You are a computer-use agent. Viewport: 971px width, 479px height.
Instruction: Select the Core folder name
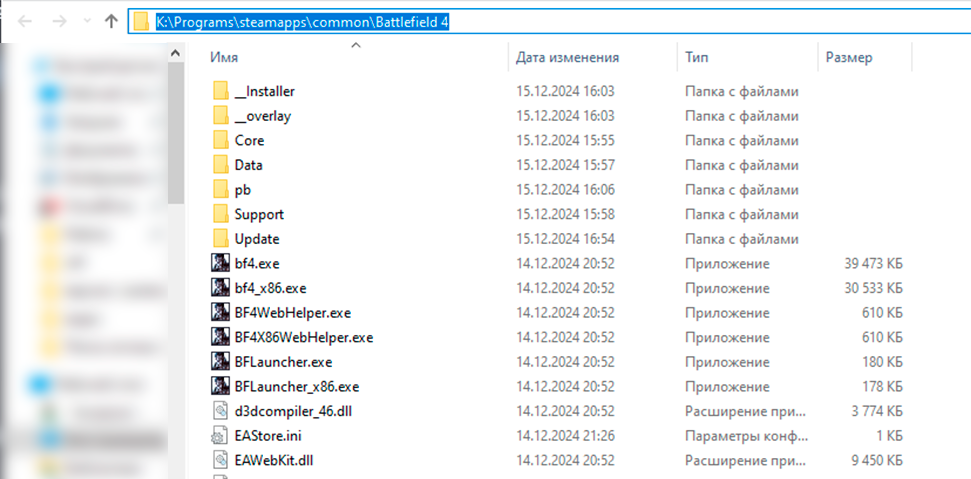250,140
